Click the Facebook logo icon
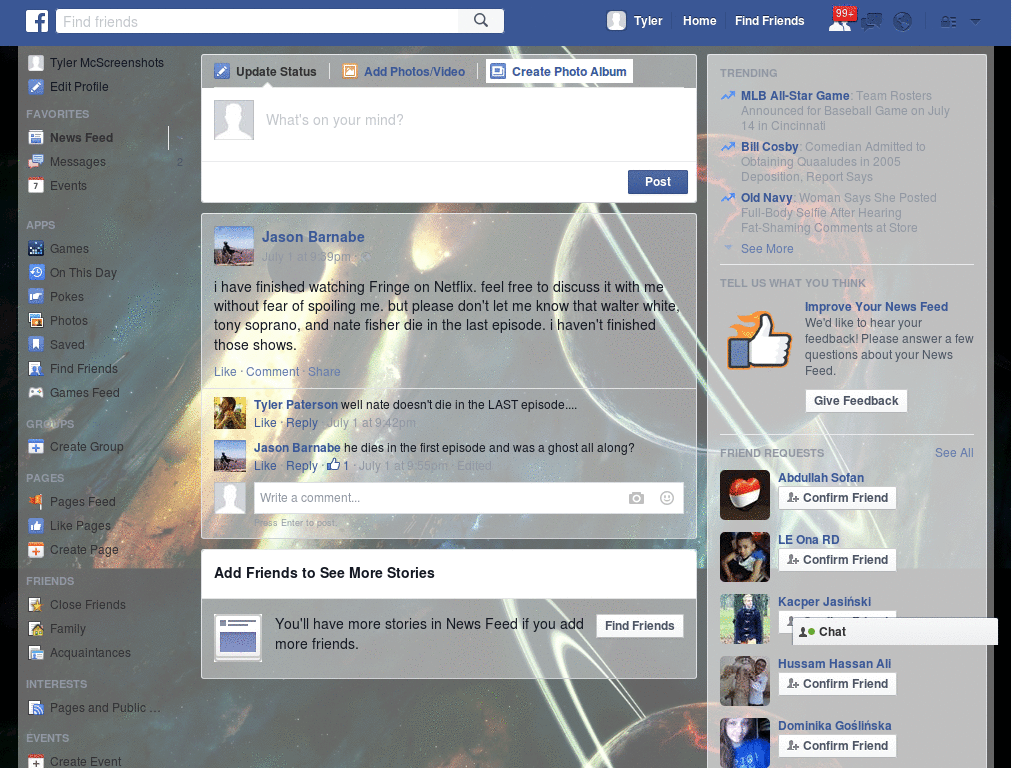This screenshot has width=1024, height=768. (37, 21)
